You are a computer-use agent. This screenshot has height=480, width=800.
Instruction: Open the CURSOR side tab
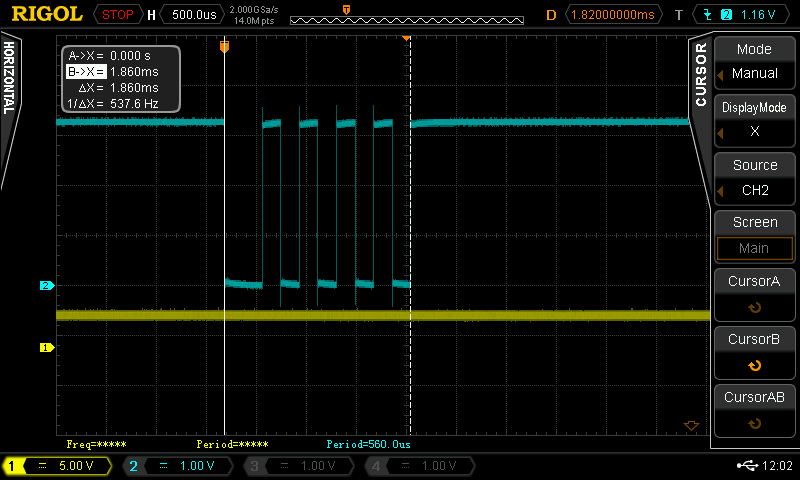click(x=701, y=74)
